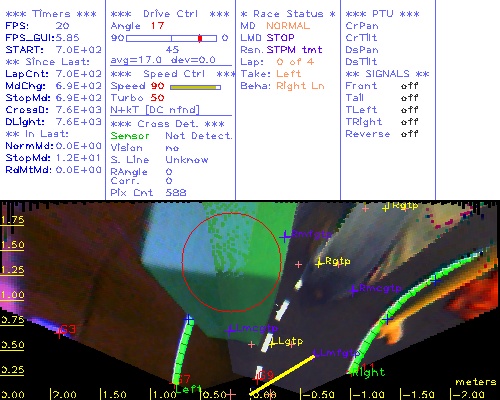This screenshot has height=400, width=500.
Task: Select the yellow Lgtp cross marker
Action: pos(272,343)
